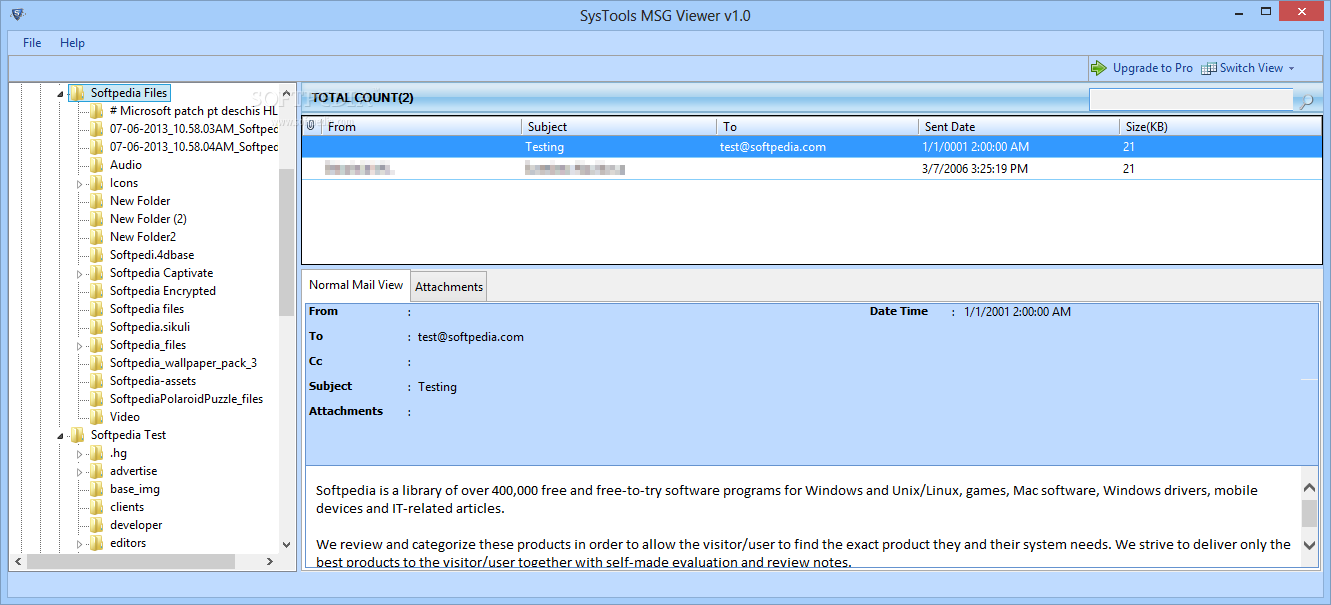Click mail body scroll down arrow
The width and height of the screenshot is (1331, 605).
(1309, 545)
